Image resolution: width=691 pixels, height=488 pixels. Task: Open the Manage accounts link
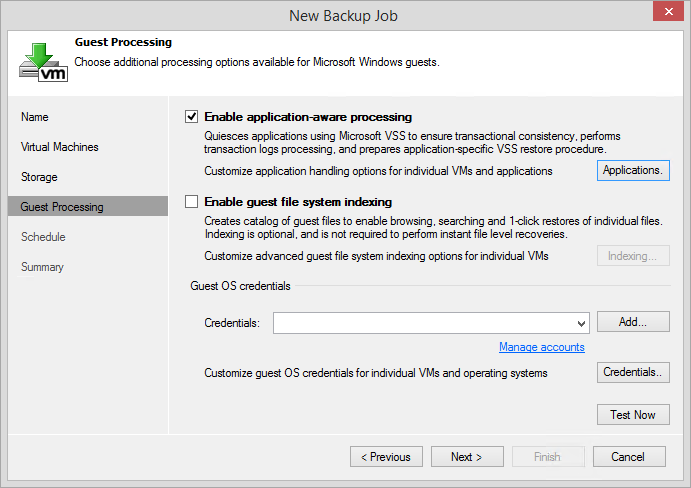[542, 347]
